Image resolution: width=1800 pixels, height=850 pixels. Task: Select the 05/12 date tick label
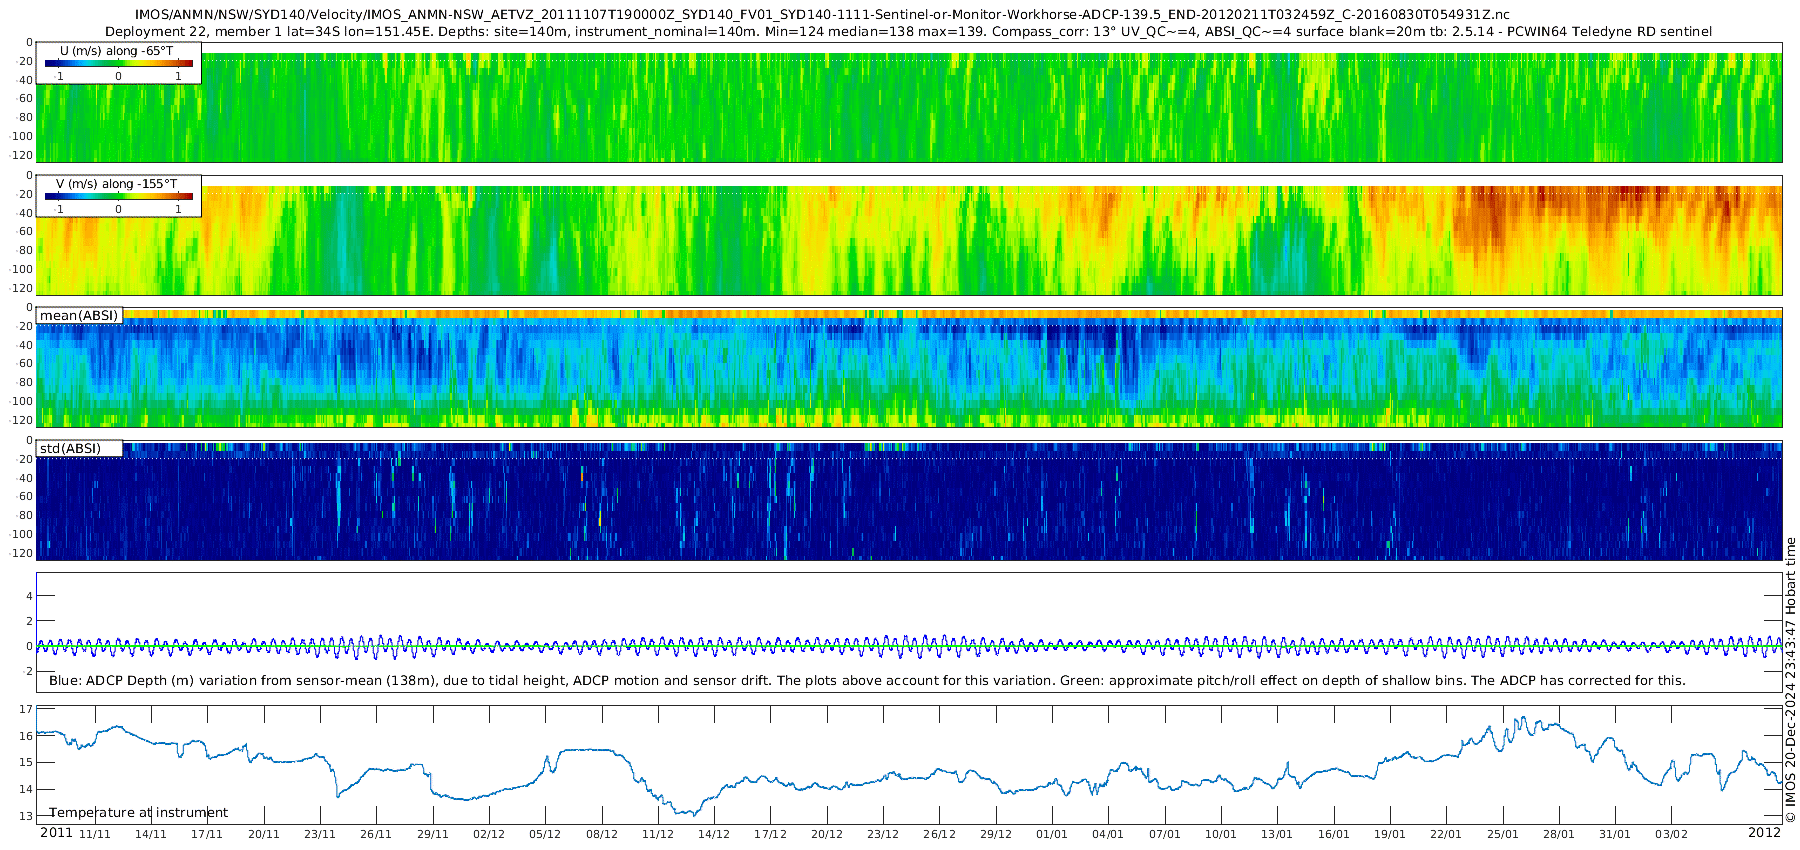pos(545,834)
